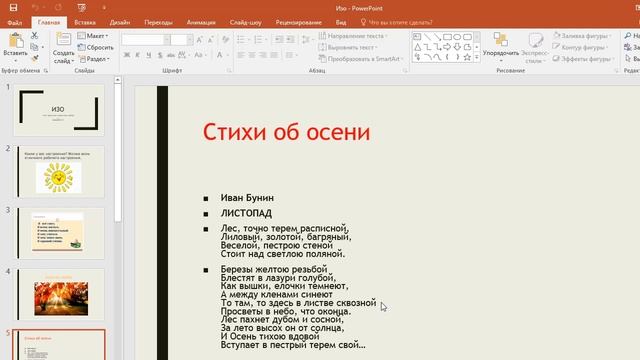640x360 pixels.
Task: Increase list indent level icon
Action: click(290, 40)
